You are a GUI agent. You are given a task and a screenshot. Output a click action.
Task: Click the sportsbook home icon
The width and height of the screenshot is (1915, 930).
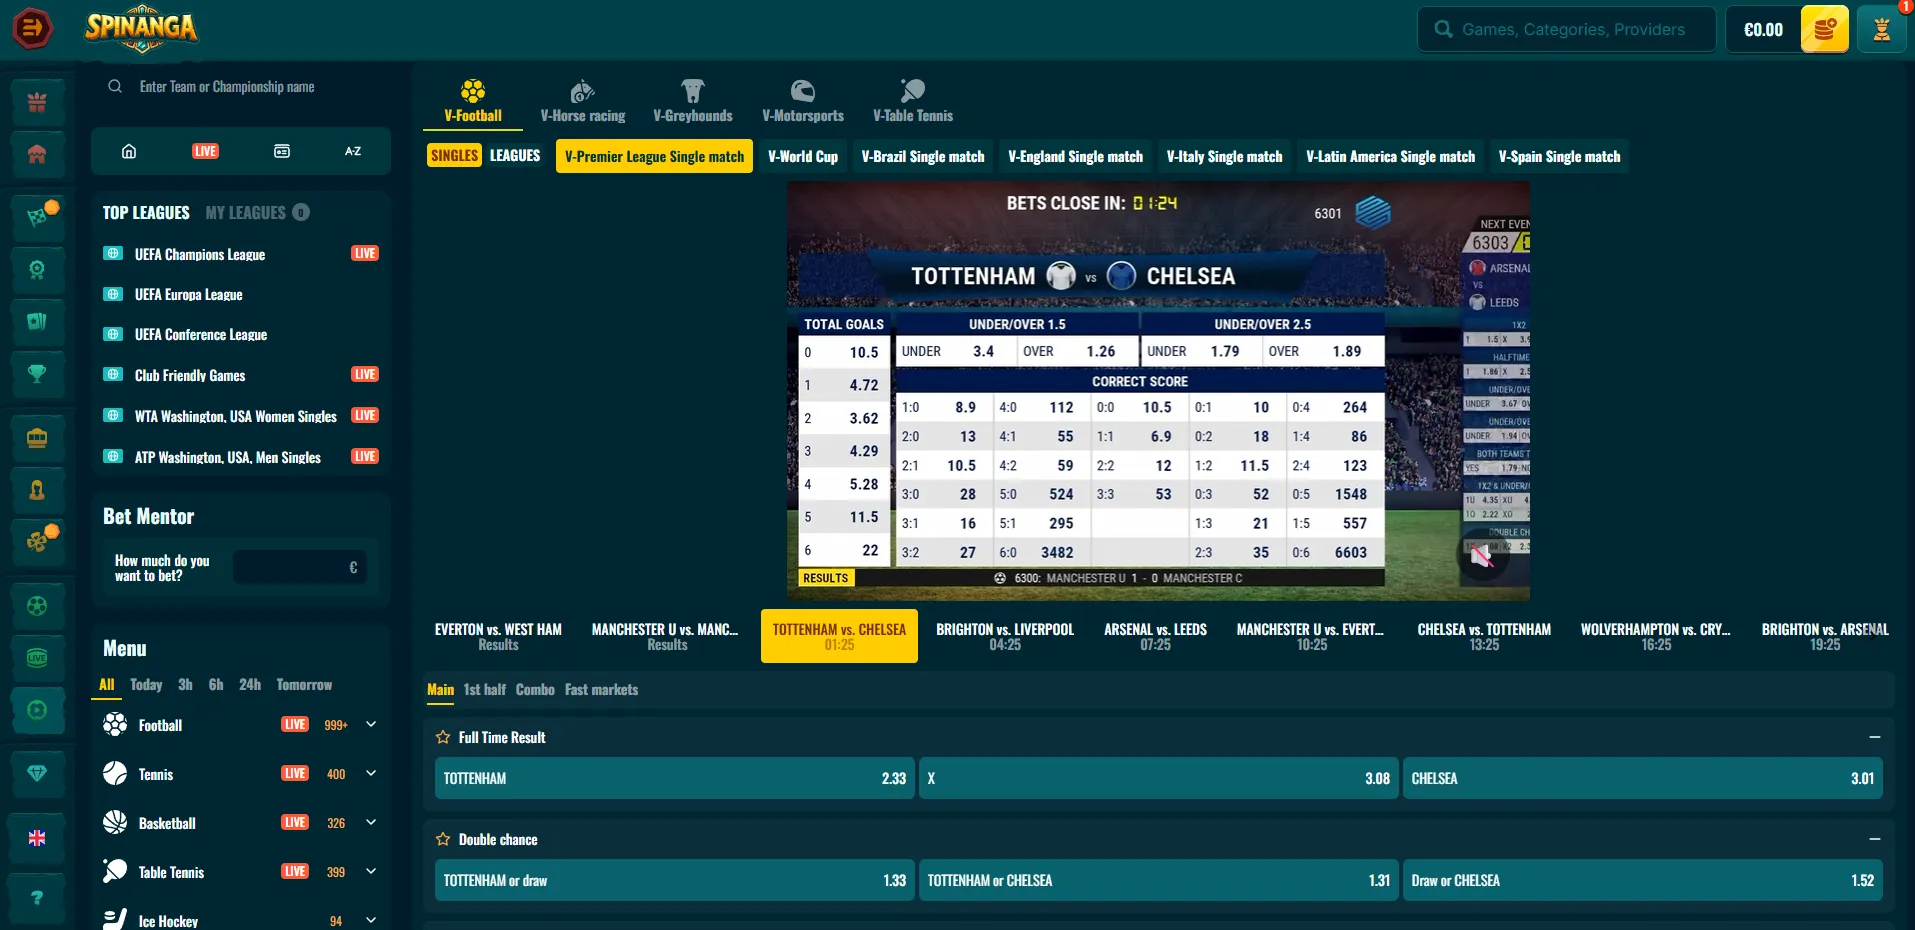[x=129, y=151]
